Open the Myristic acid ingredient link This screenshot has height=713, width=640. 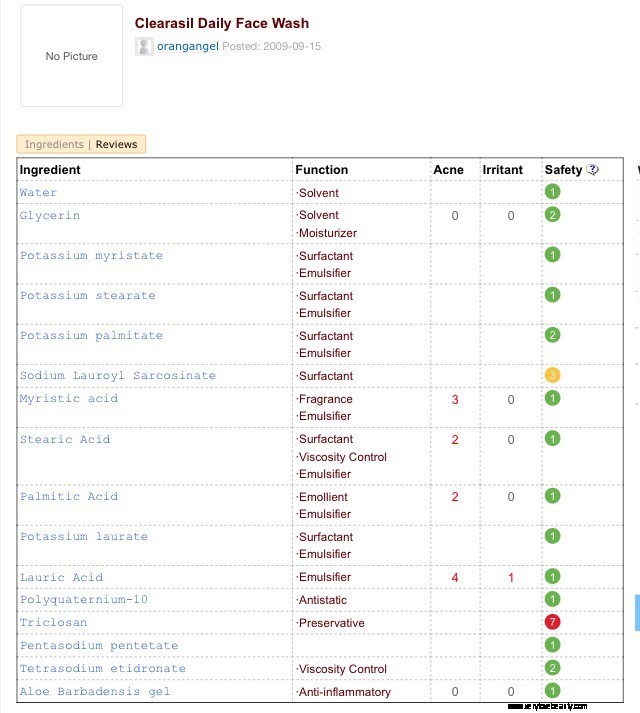coord(69,399)
